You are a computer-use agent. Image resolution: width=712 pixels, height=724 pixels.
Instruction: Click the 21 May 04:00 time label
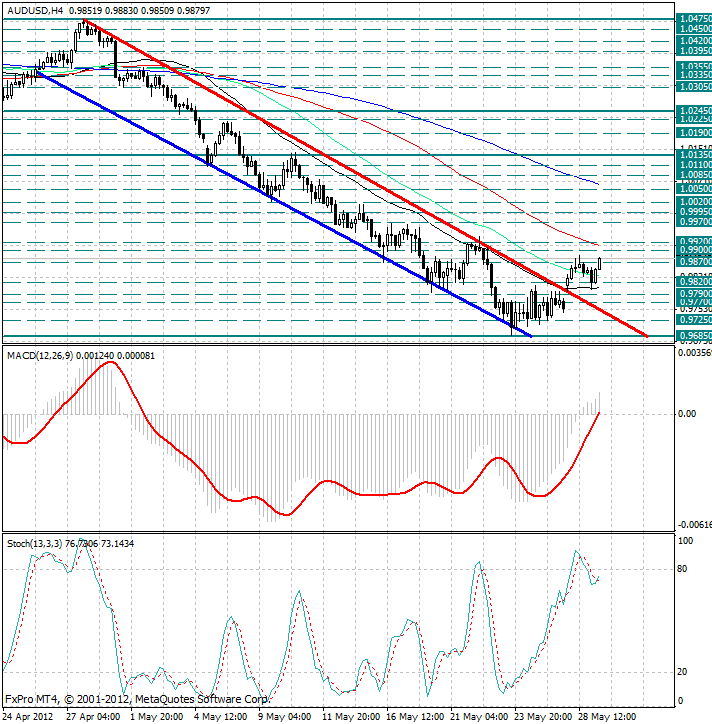(x=479, y=717)
